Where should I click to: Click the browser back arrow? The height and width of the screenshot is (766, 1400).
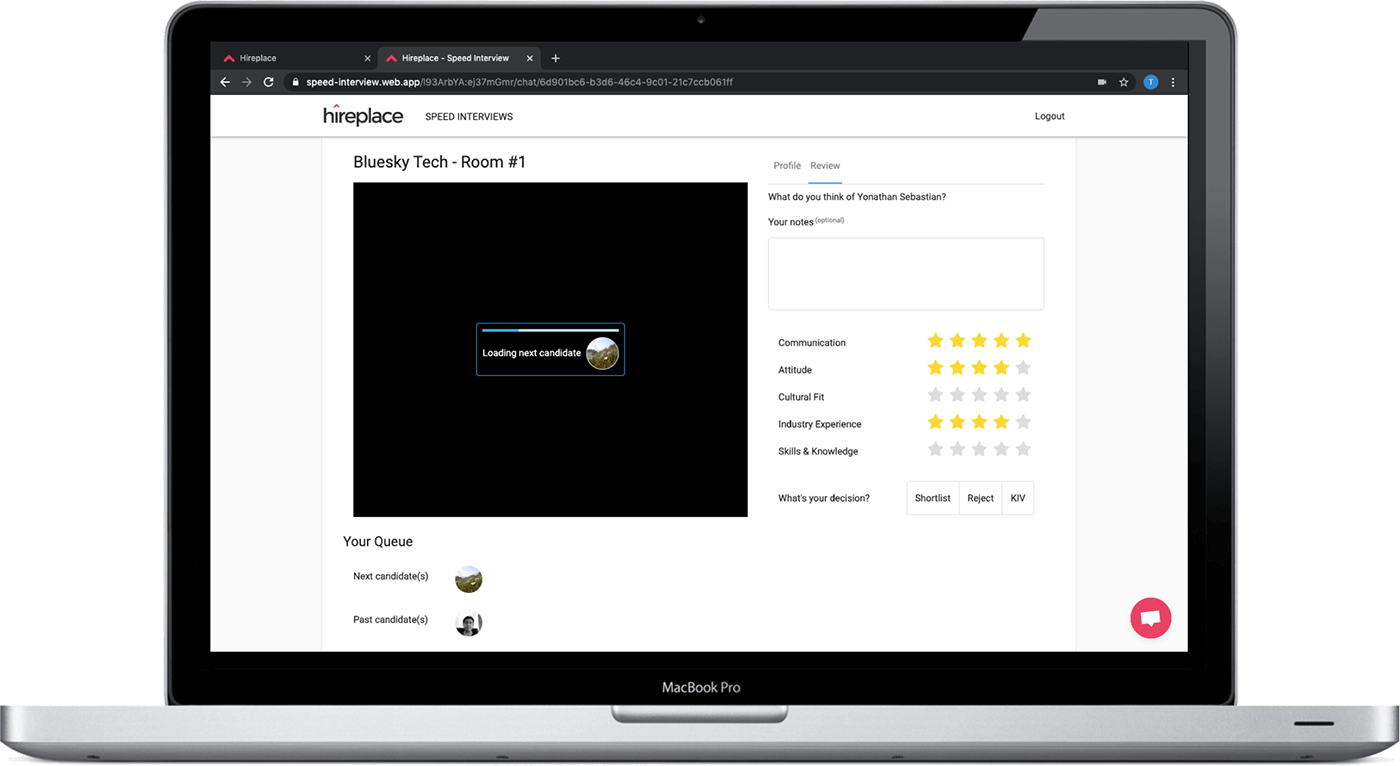[225, 82]
